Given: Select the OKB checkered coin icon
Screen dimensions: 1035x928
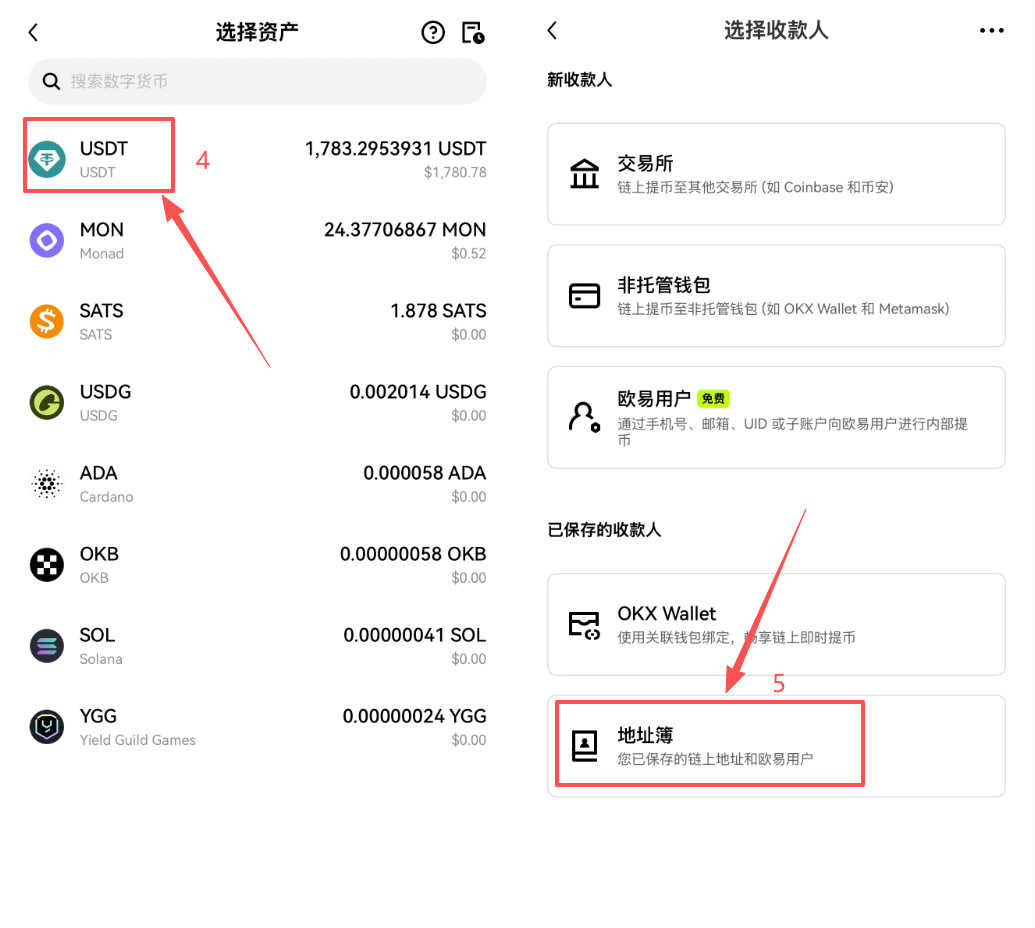Looking at the screenshot, I should (47, 565).
